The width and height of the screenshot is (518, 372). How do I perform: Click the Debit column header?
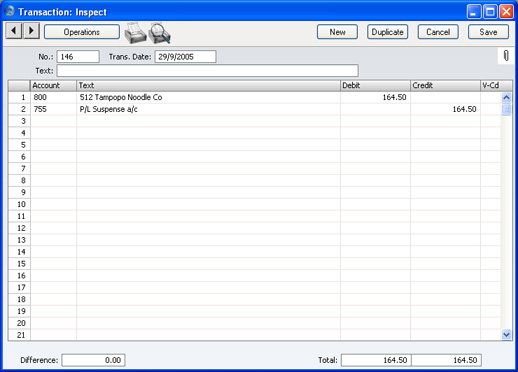375,86
